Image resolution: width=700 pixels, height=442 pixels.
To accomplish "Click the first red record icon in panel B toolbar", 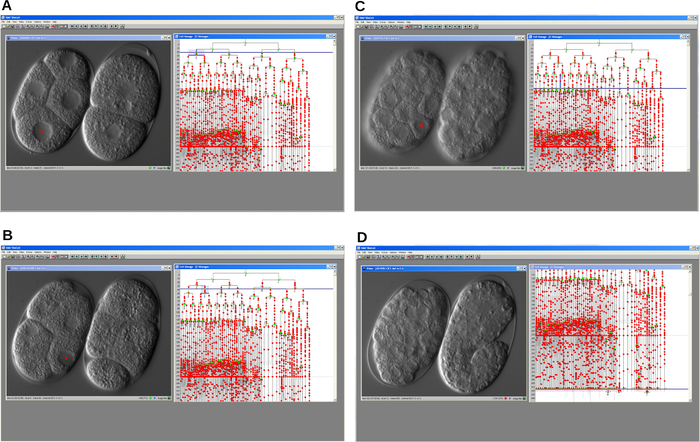I will [x=112, y=257].
